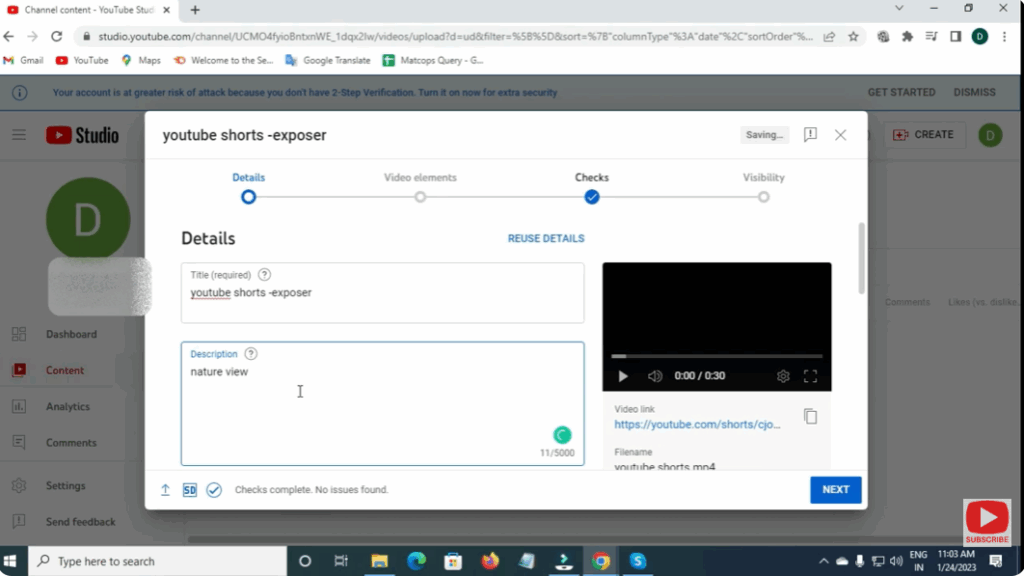Viewport: 1024px width, 576px height.
Task: Play the video preview
Action: [623, 376]
